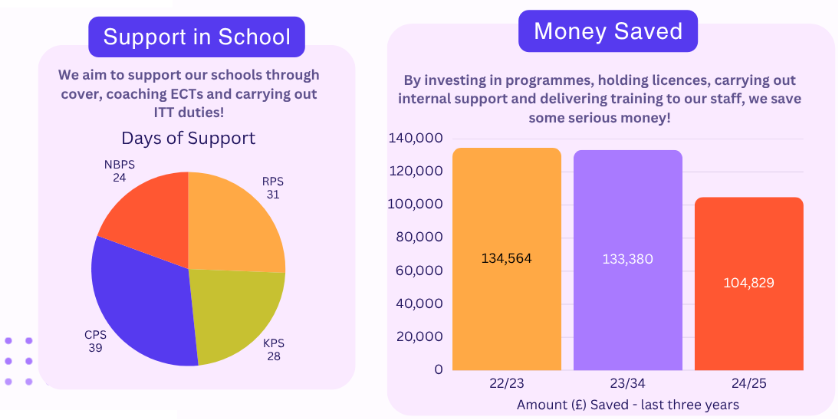Click the Amount (£) Saved axis caption
This screenshot has height=419, width=838.
(627, 404)
